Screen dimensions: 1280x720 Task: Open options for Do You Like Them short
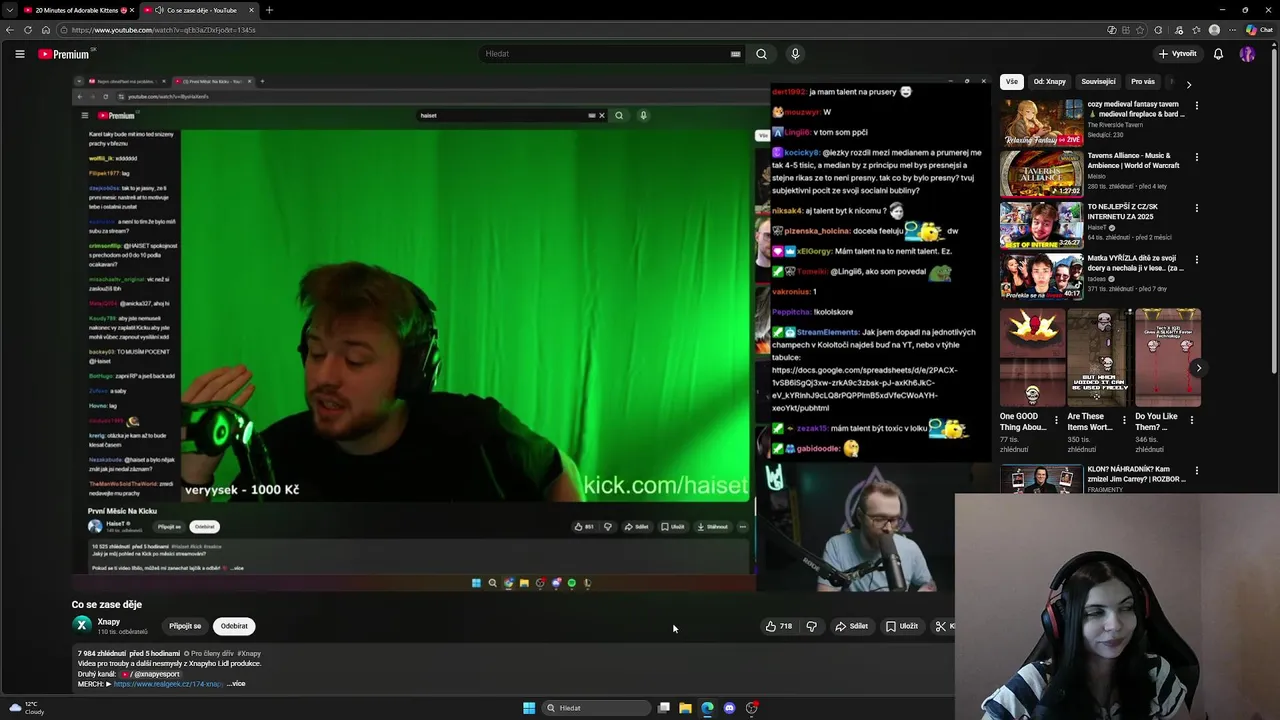[1191, 421]
